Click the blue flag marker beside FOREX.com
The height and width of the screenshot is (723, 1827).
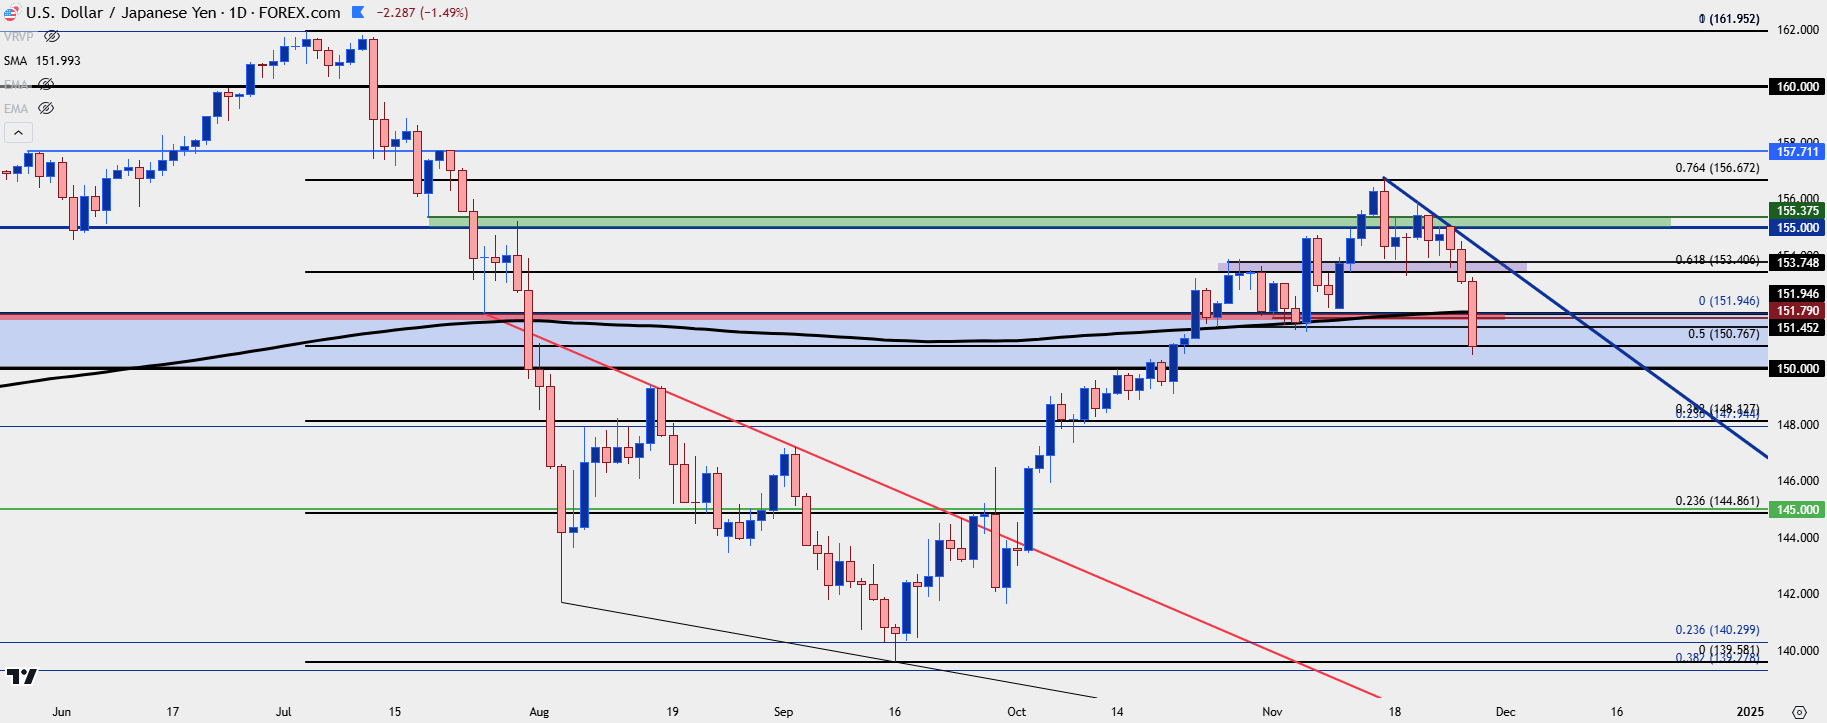tap(358, 13)
